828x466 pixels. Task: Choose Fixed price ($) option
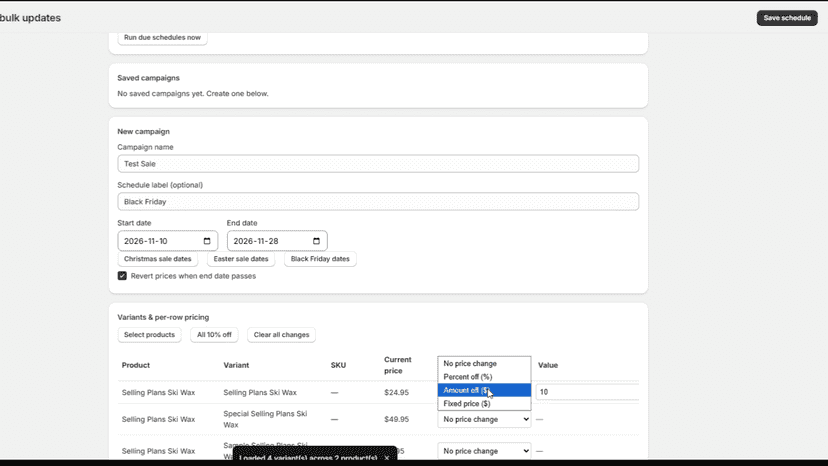coord(484,404)
